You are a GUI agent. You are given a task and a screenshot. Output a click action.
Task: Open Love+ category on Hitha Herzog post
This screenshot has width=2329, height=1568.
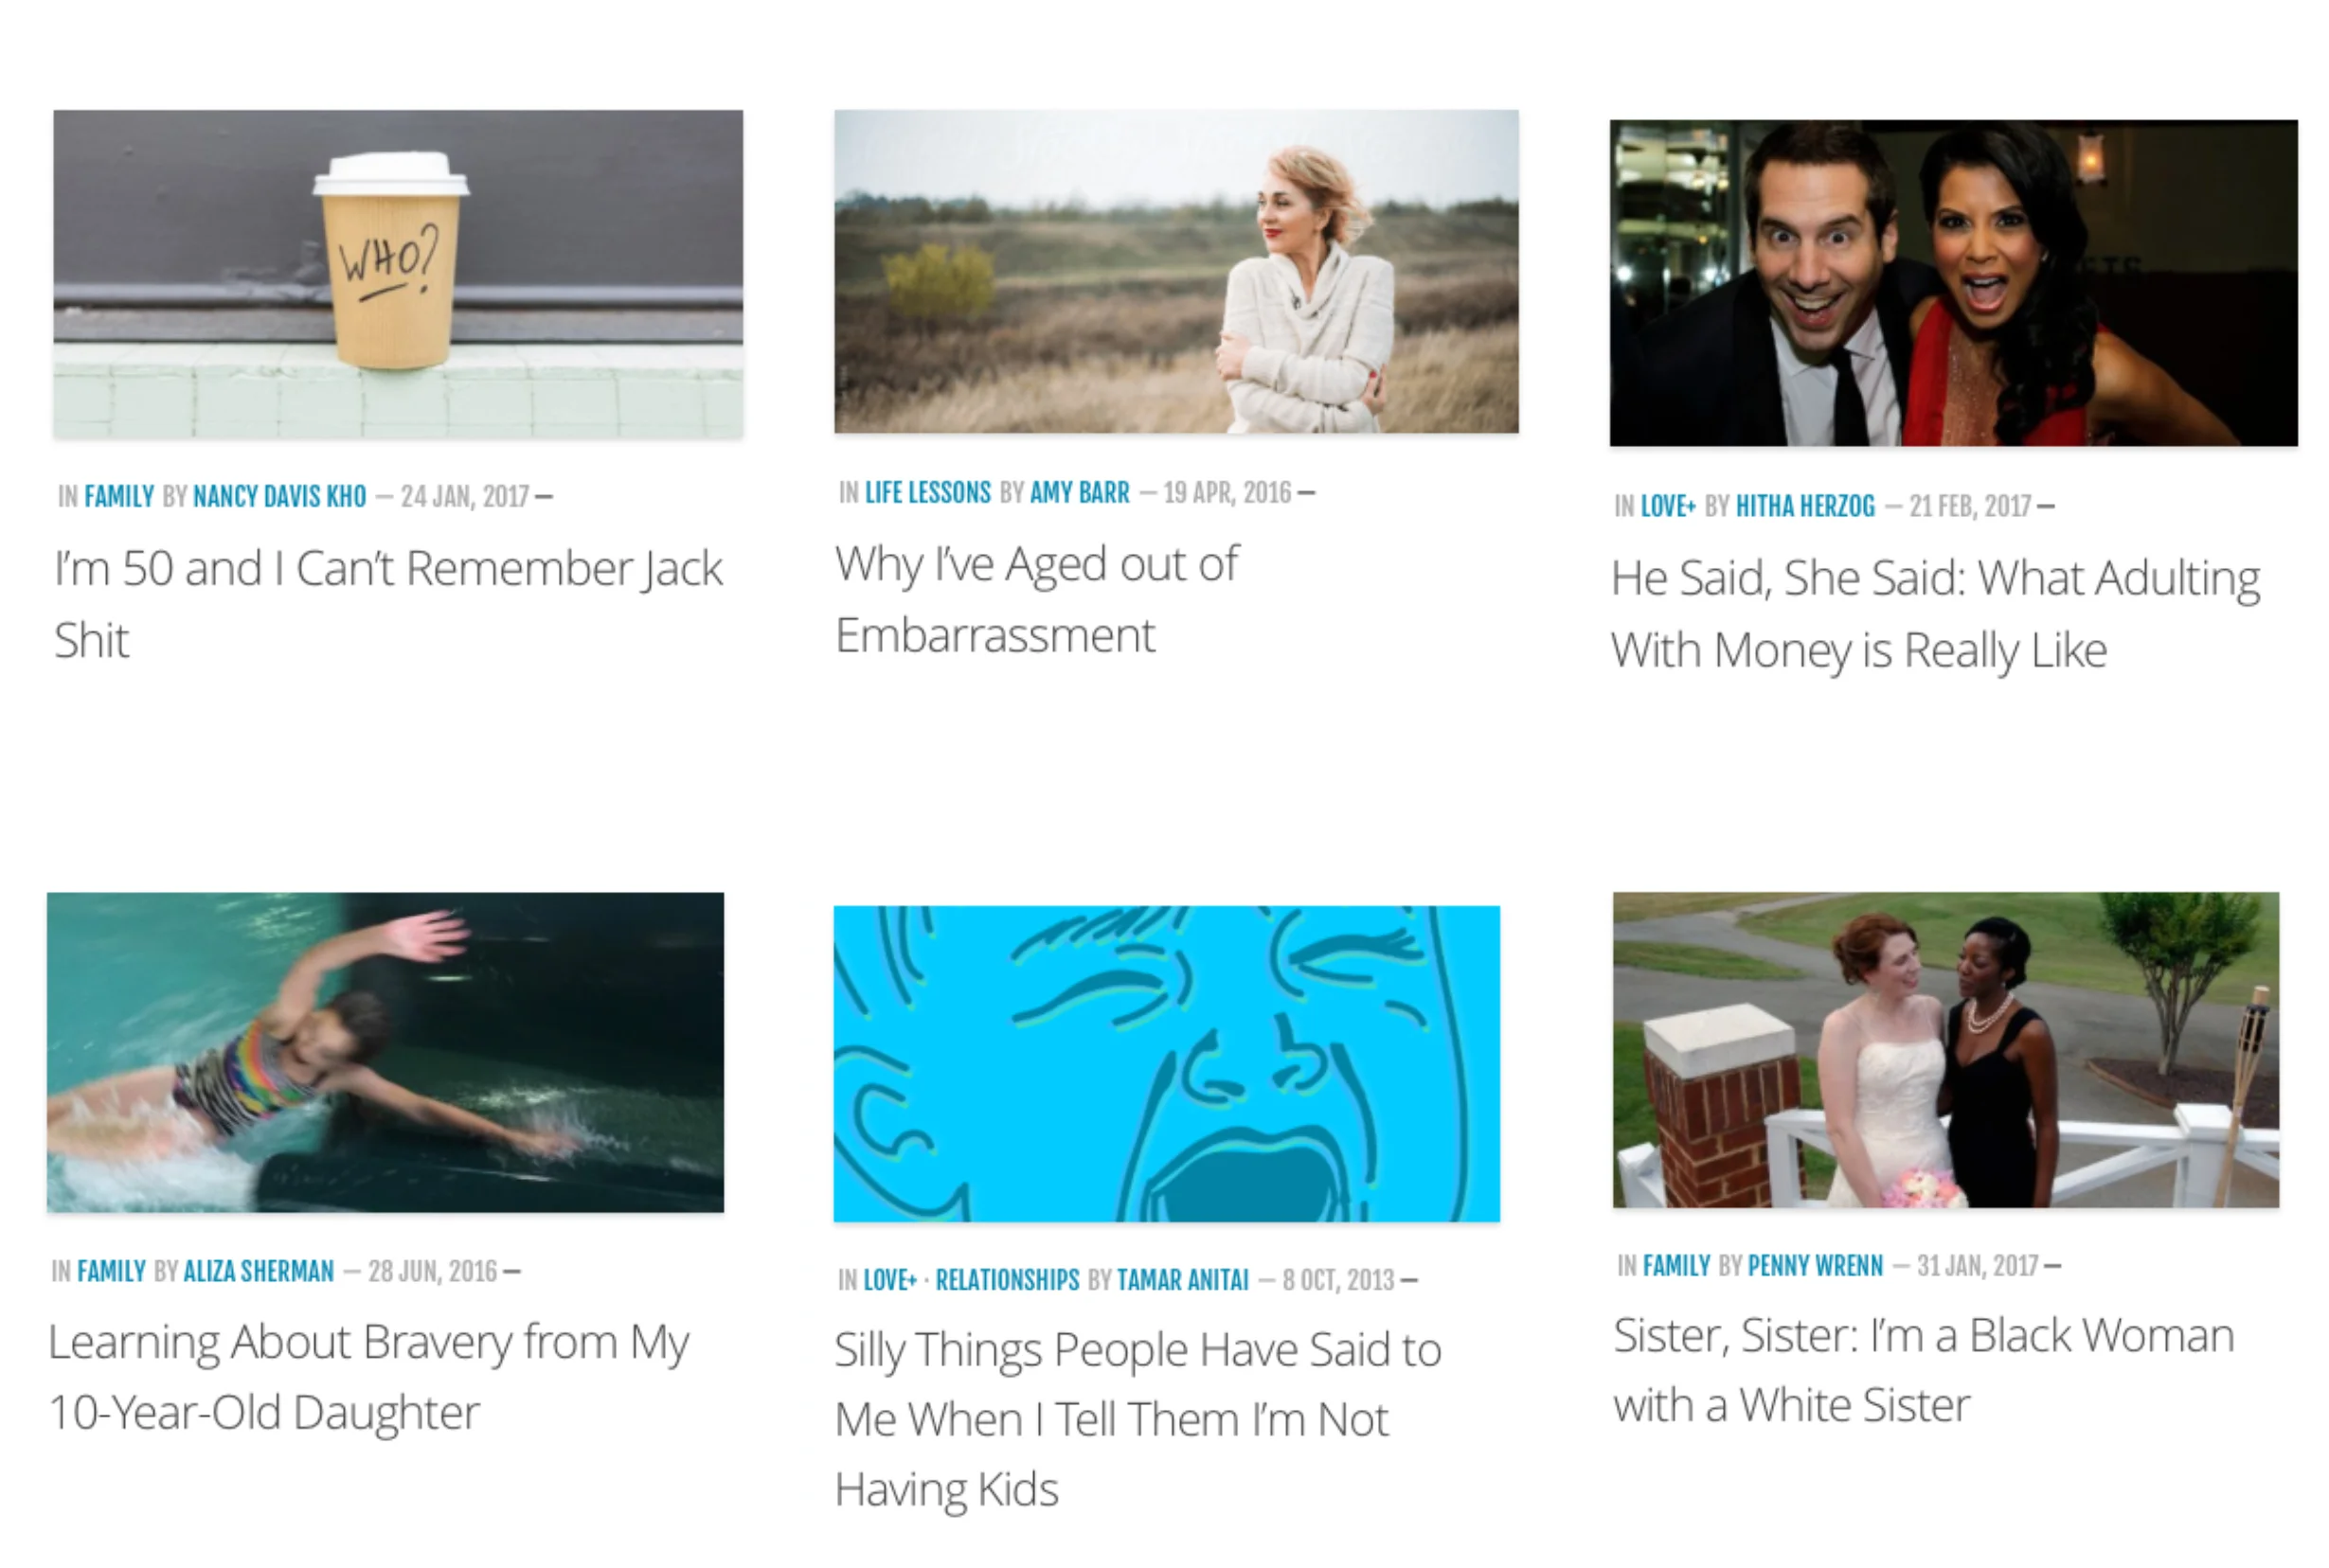tap(1668, 506)
